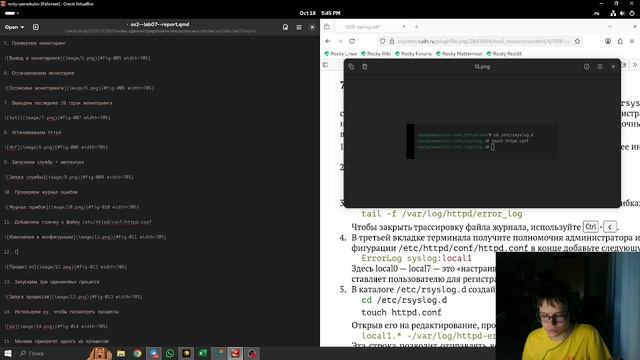The height and width of the screenshot is (360, 640).
Task: Click line '12. C' in editor
Action: click(11, 252)
